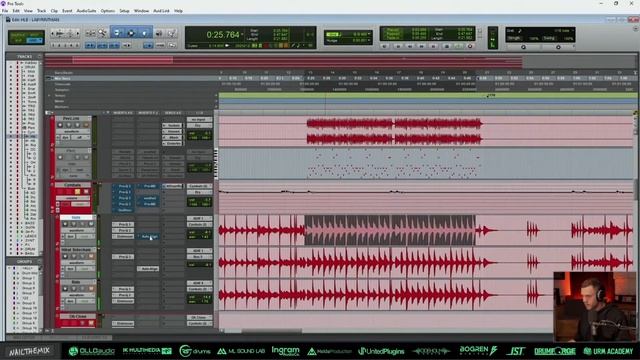This screenshot has height=360, width=640.
Task: Mute the Oh Close track
Action: point(91,323)
